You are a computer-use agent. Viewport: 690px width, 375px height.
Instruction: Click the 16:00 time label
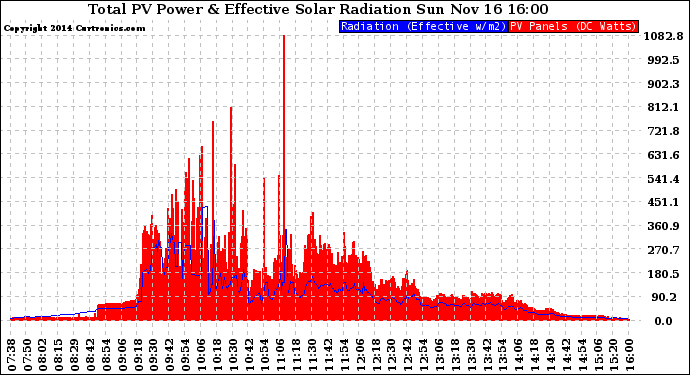(x=630, y=355)
